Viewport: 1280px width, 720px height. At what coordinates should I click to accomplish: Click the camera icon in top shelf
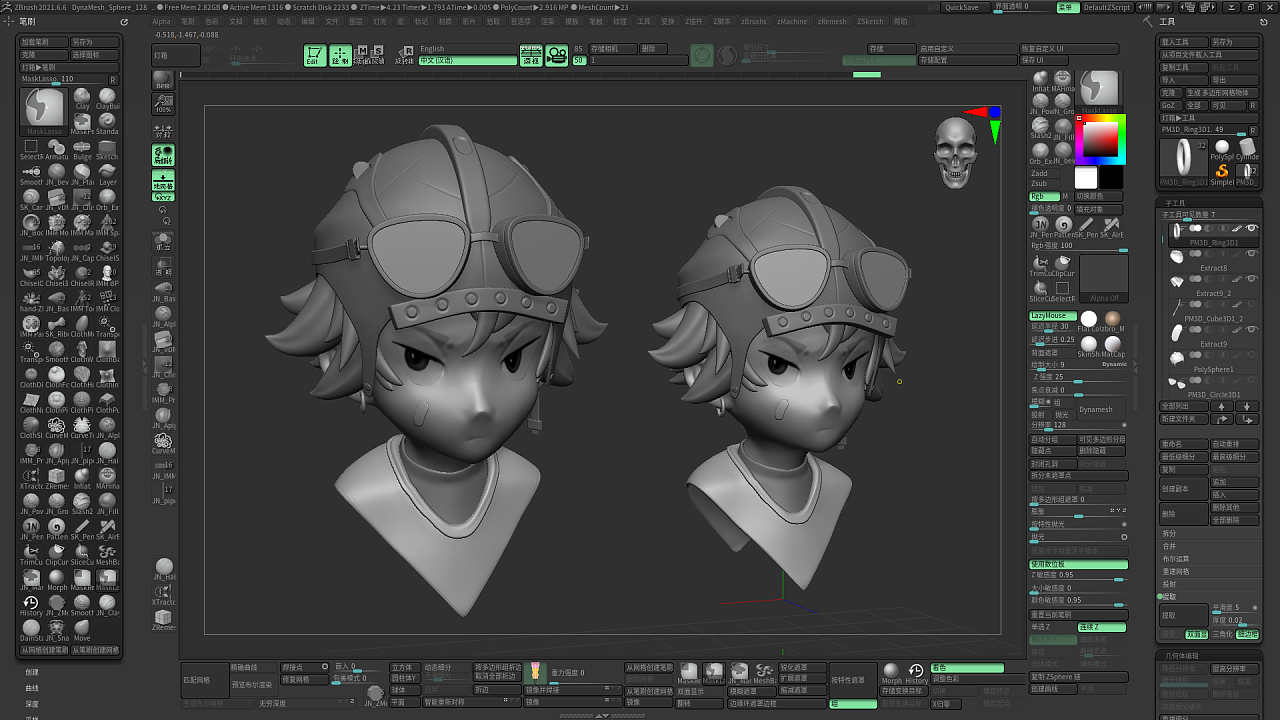pos(557,56)
